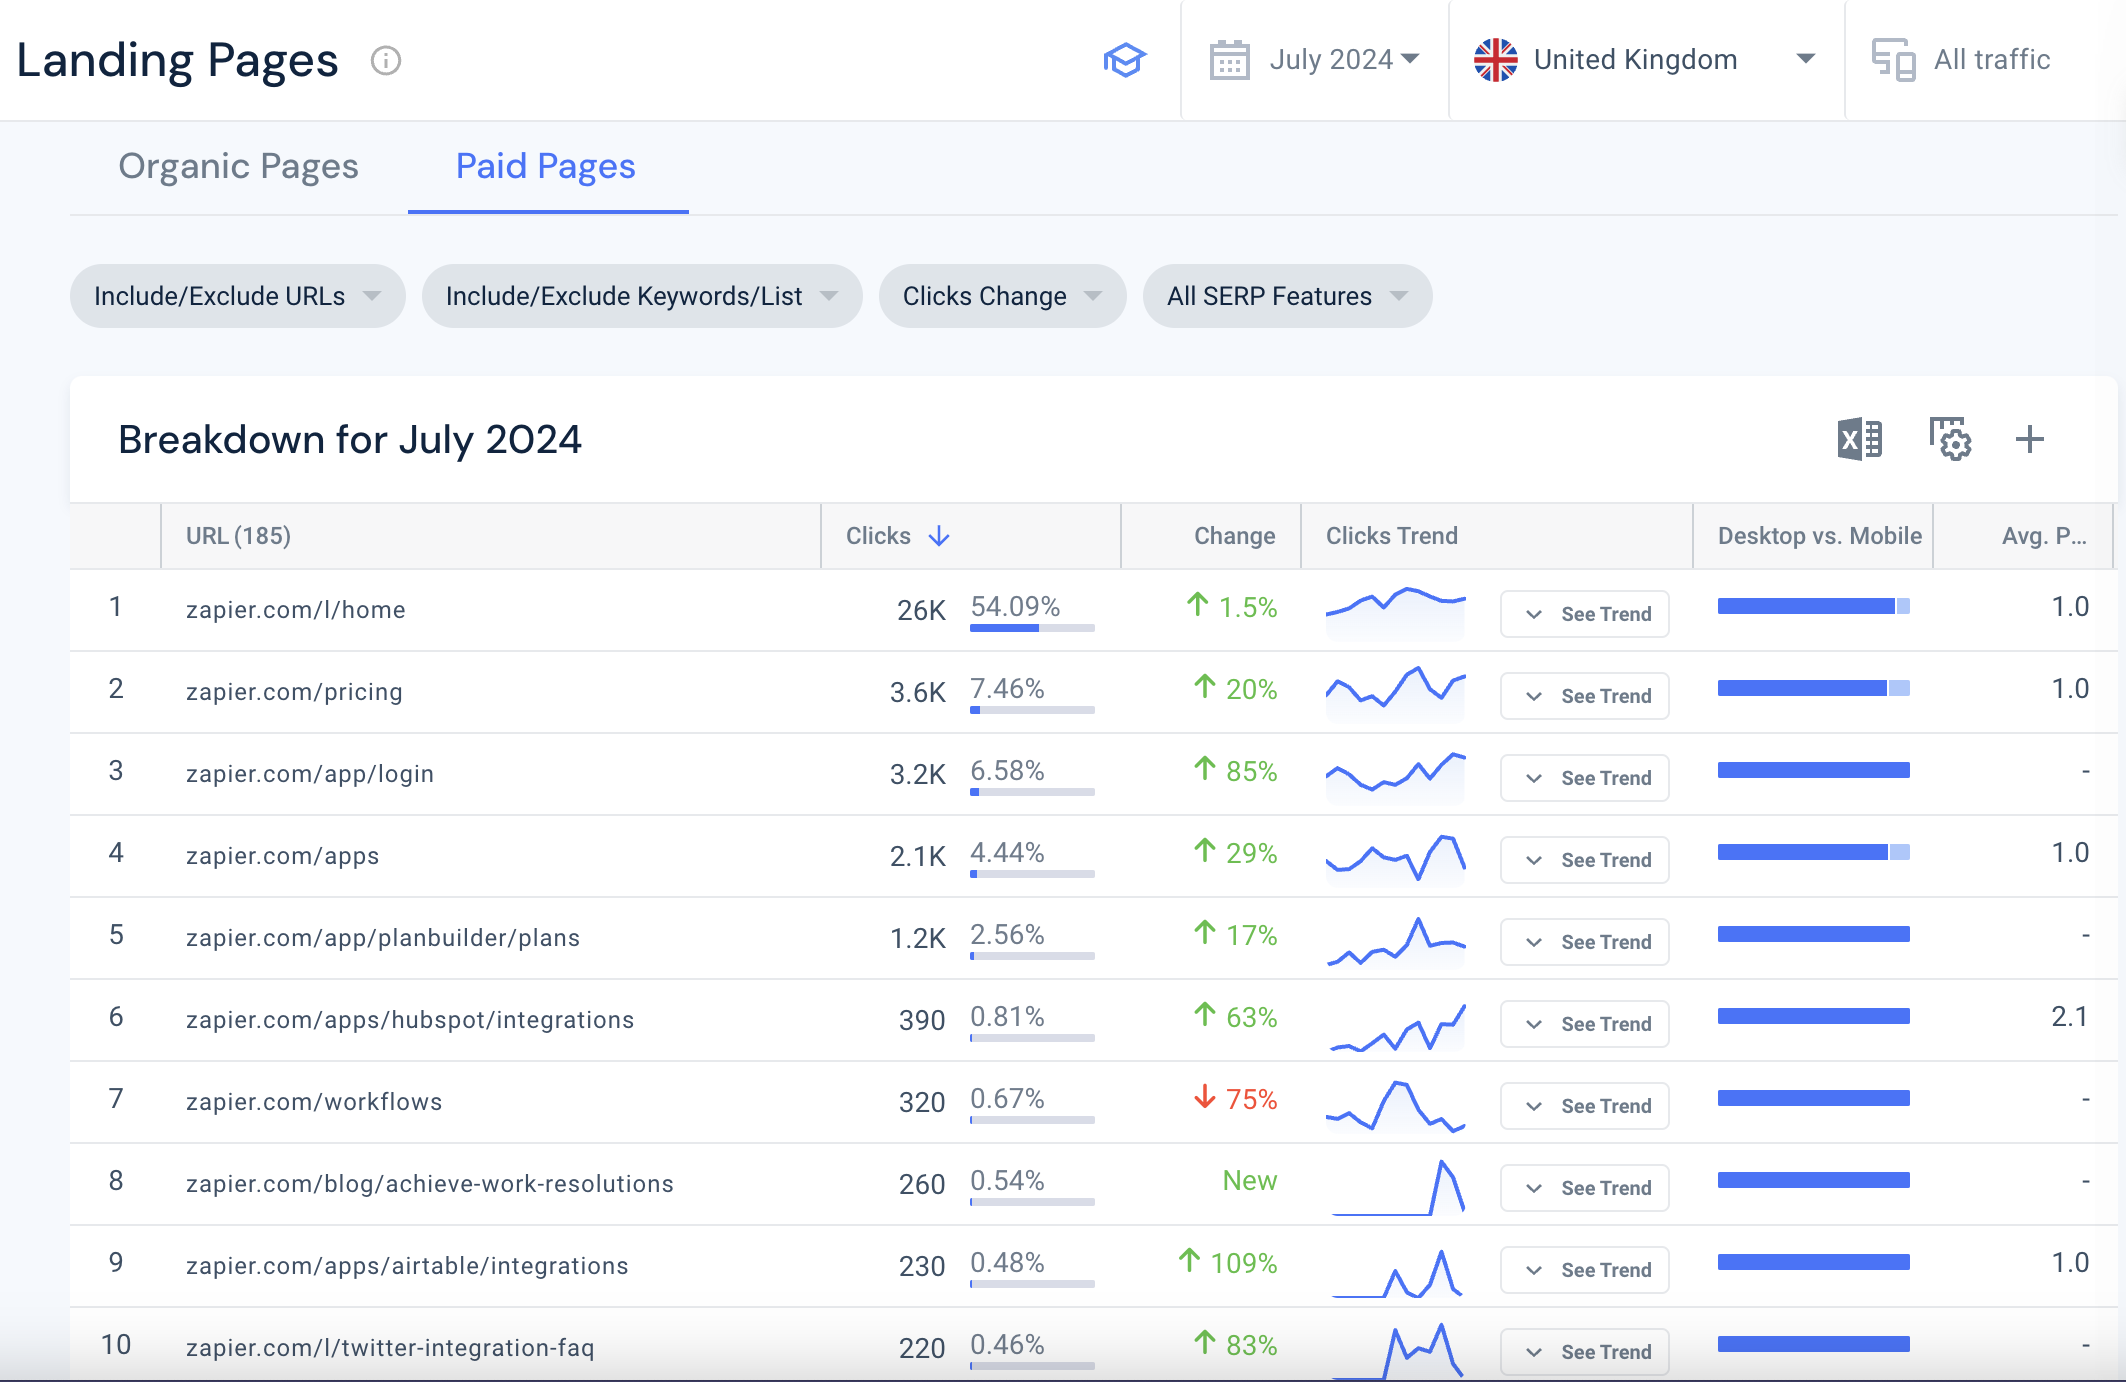
Task: Open zapier.com/pricing URL
Action: [294, 692]
